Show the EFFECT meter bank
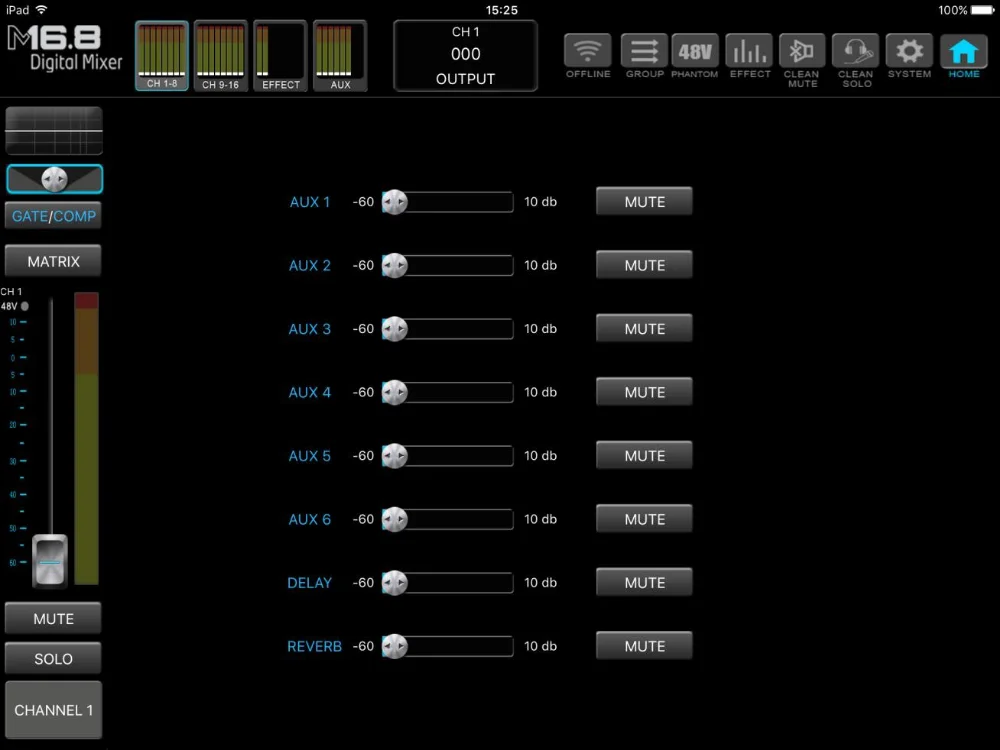This screenshot has height=750, width=1000. click(x=281, y=55)
